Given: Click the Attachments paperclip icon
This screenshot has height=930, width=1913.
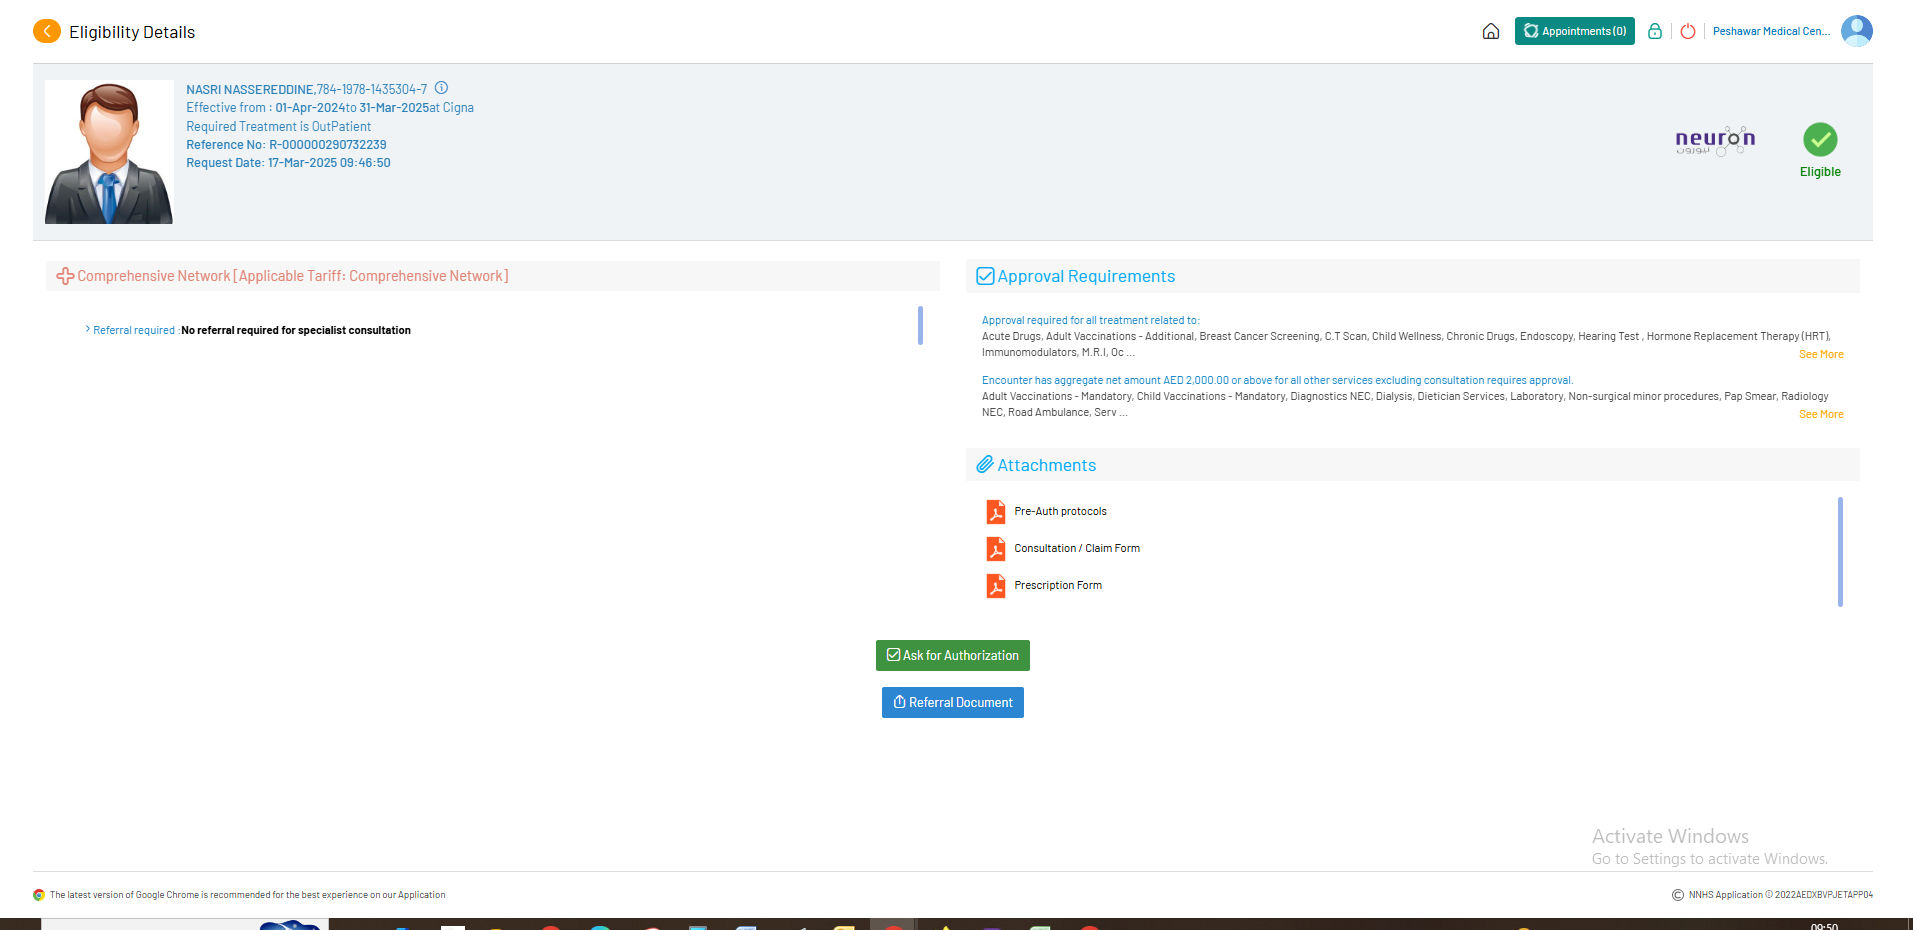Looking at the screenshot, I should click(x=985, y=465).
